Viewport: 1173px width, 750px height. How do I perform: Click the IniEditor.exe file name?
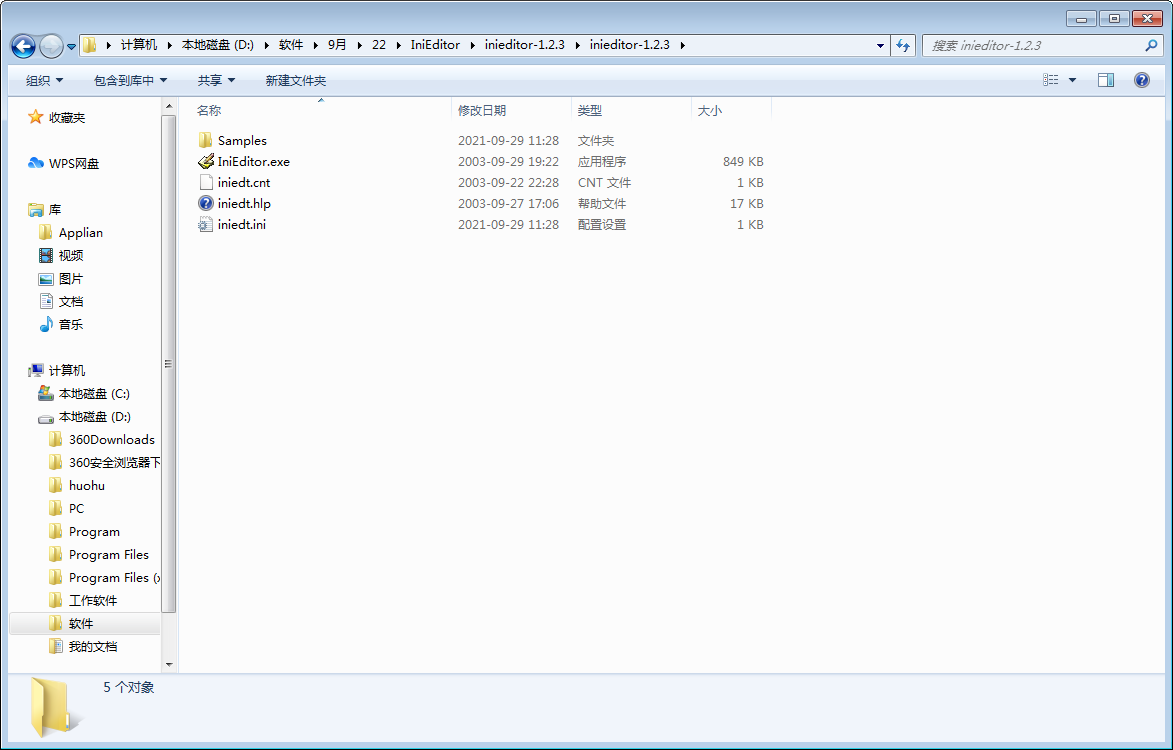click(x=254, y=162)
